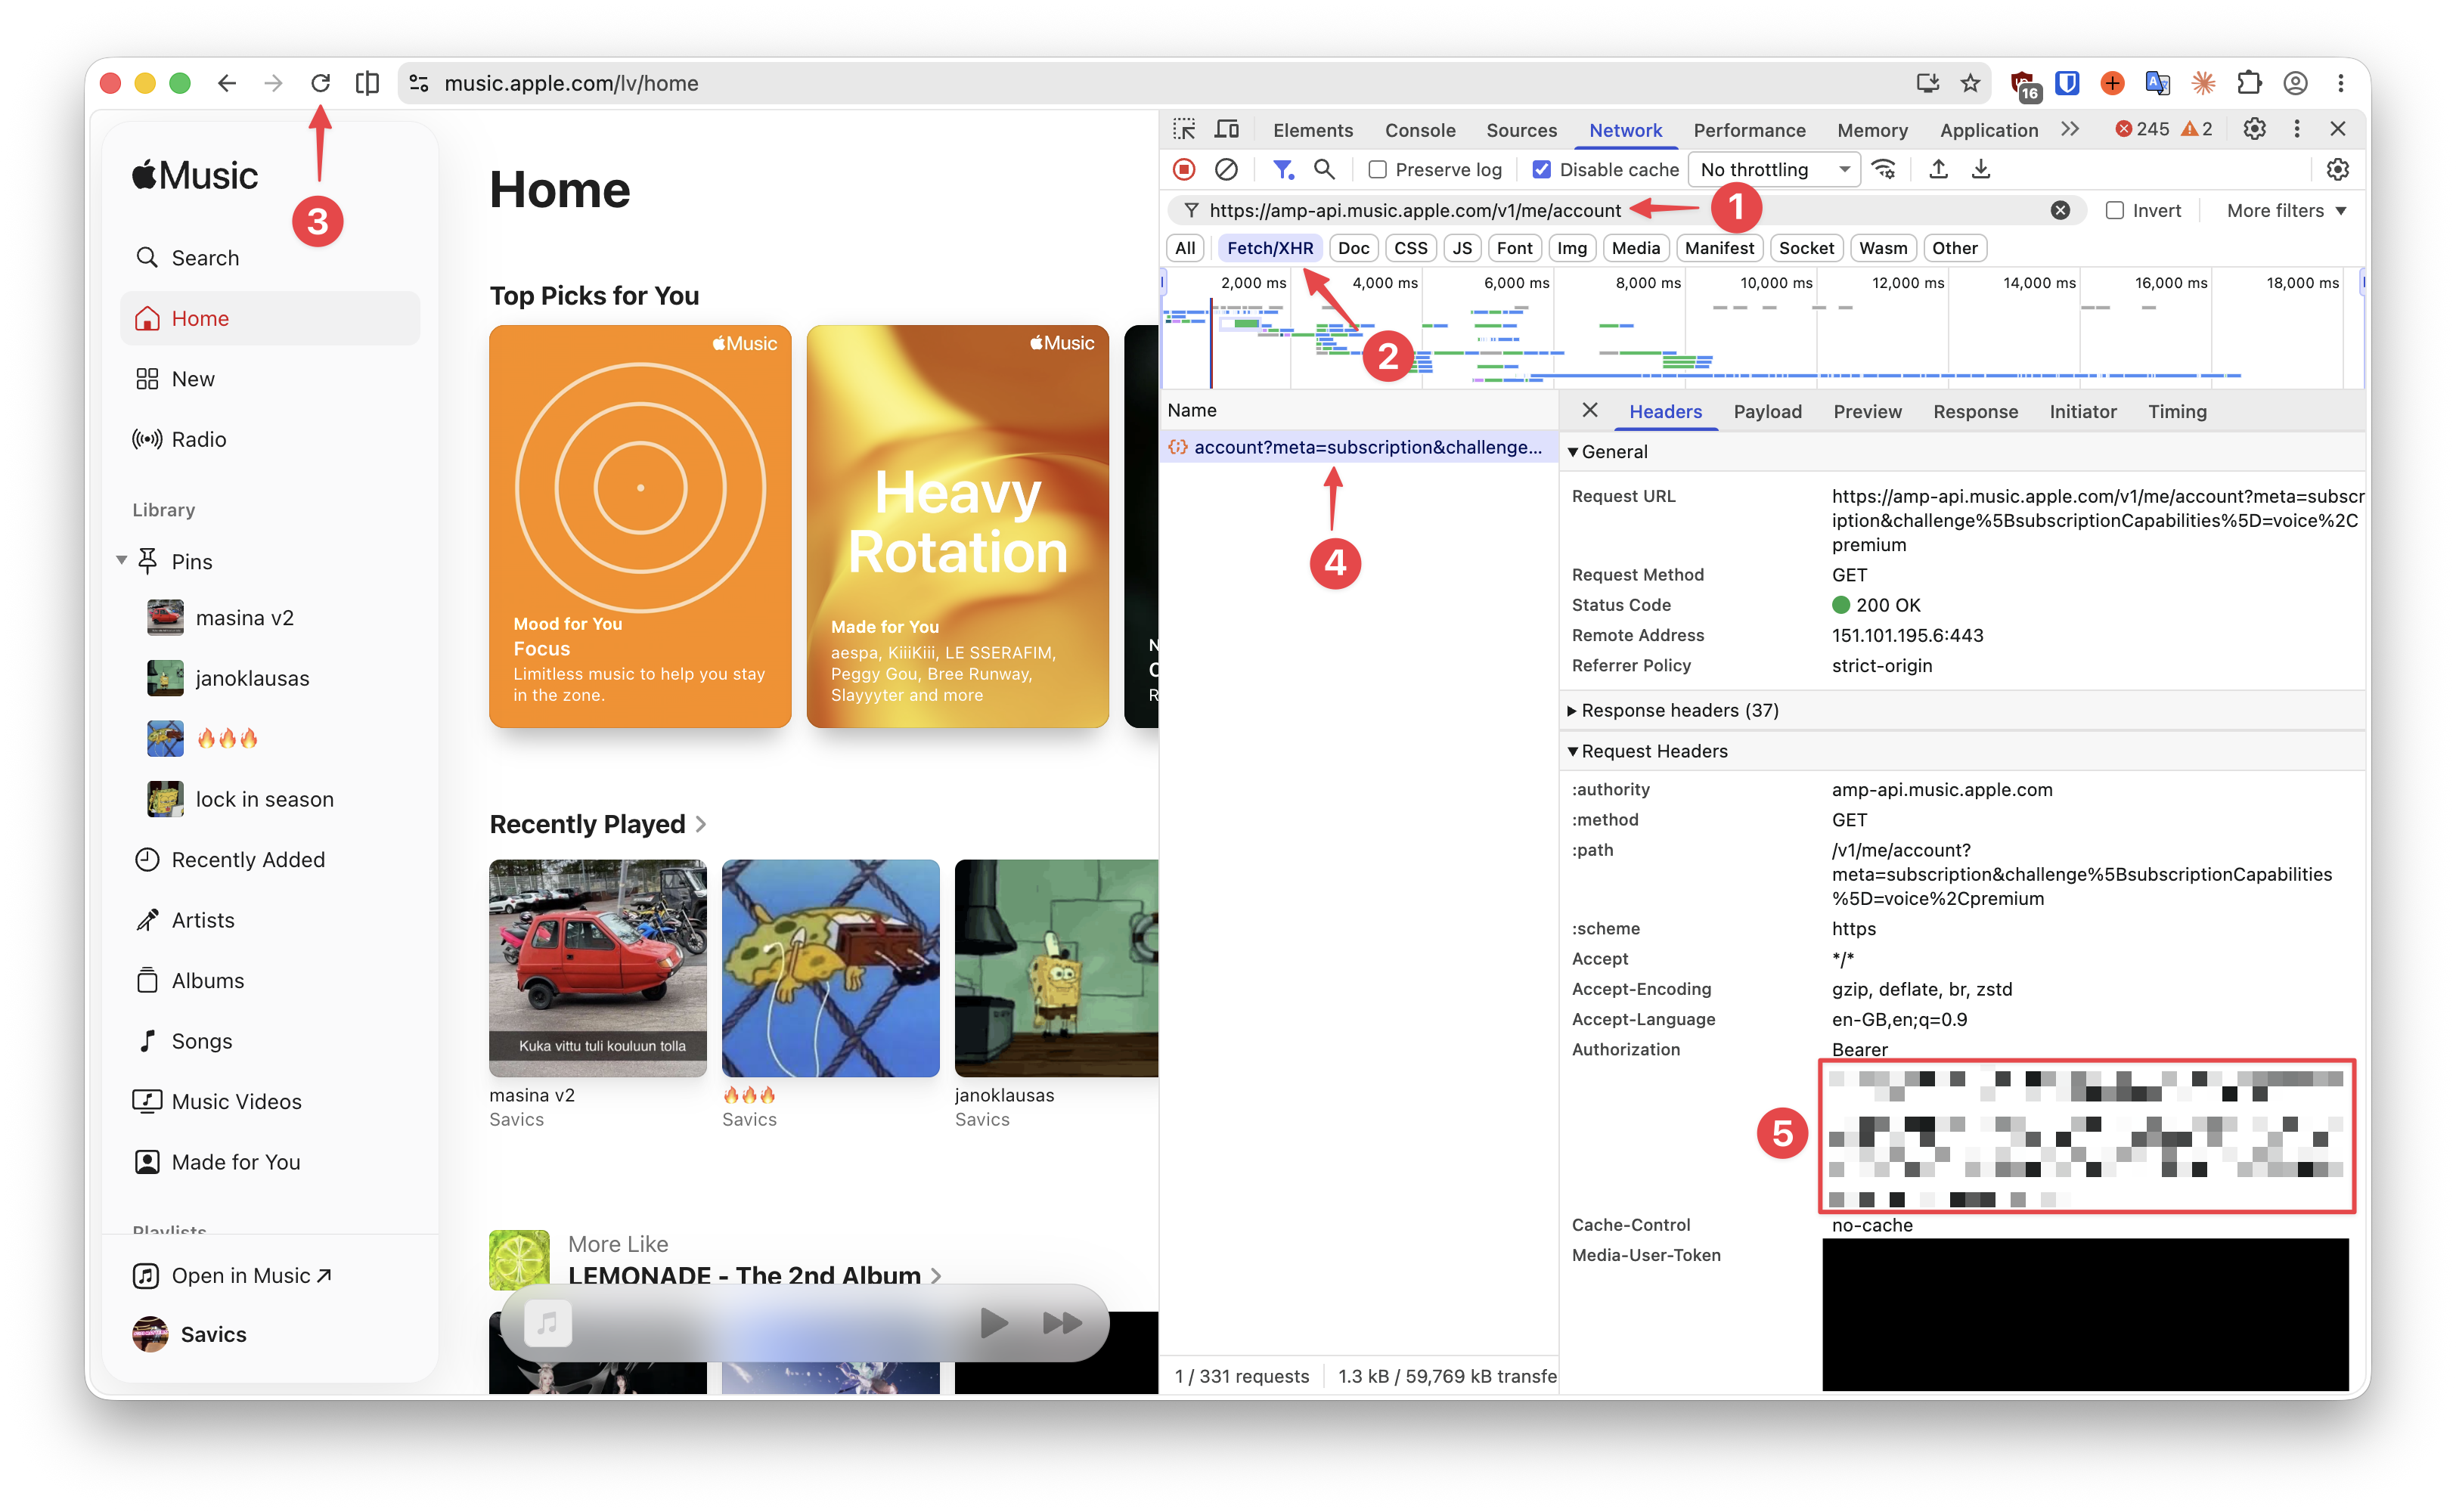
Task: Click Open in Music link
Action: [x=232, y=1276]
